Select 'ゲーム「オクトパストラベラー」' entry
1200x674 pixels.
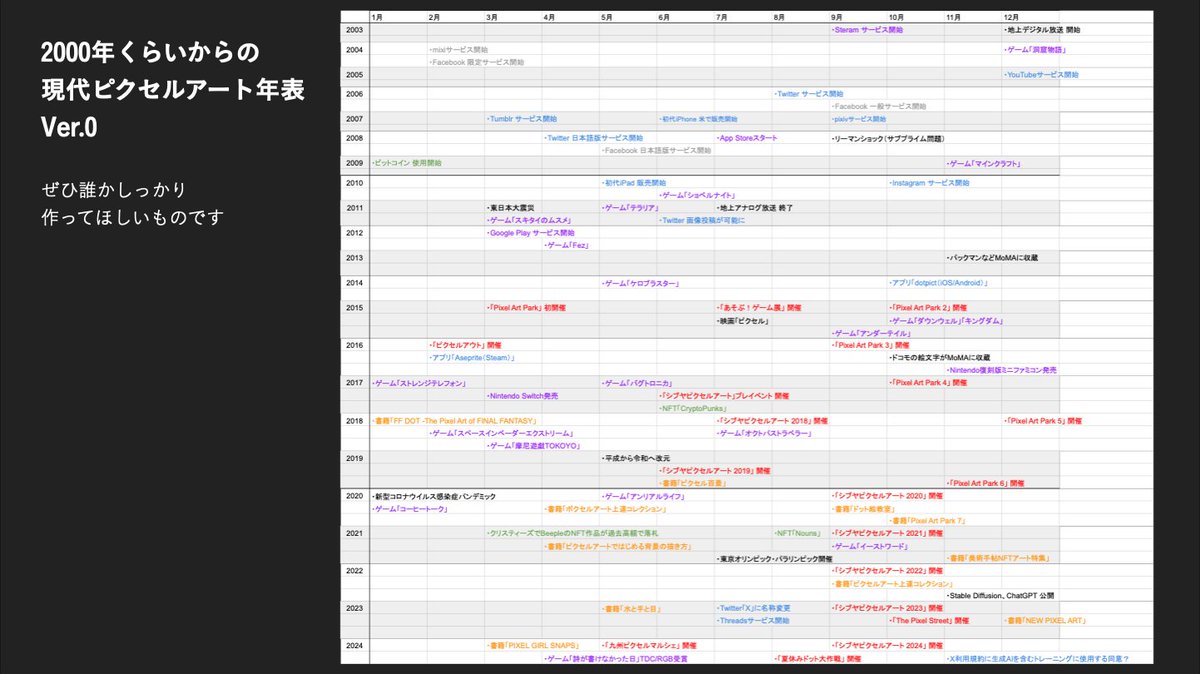(x=764, y=433)
